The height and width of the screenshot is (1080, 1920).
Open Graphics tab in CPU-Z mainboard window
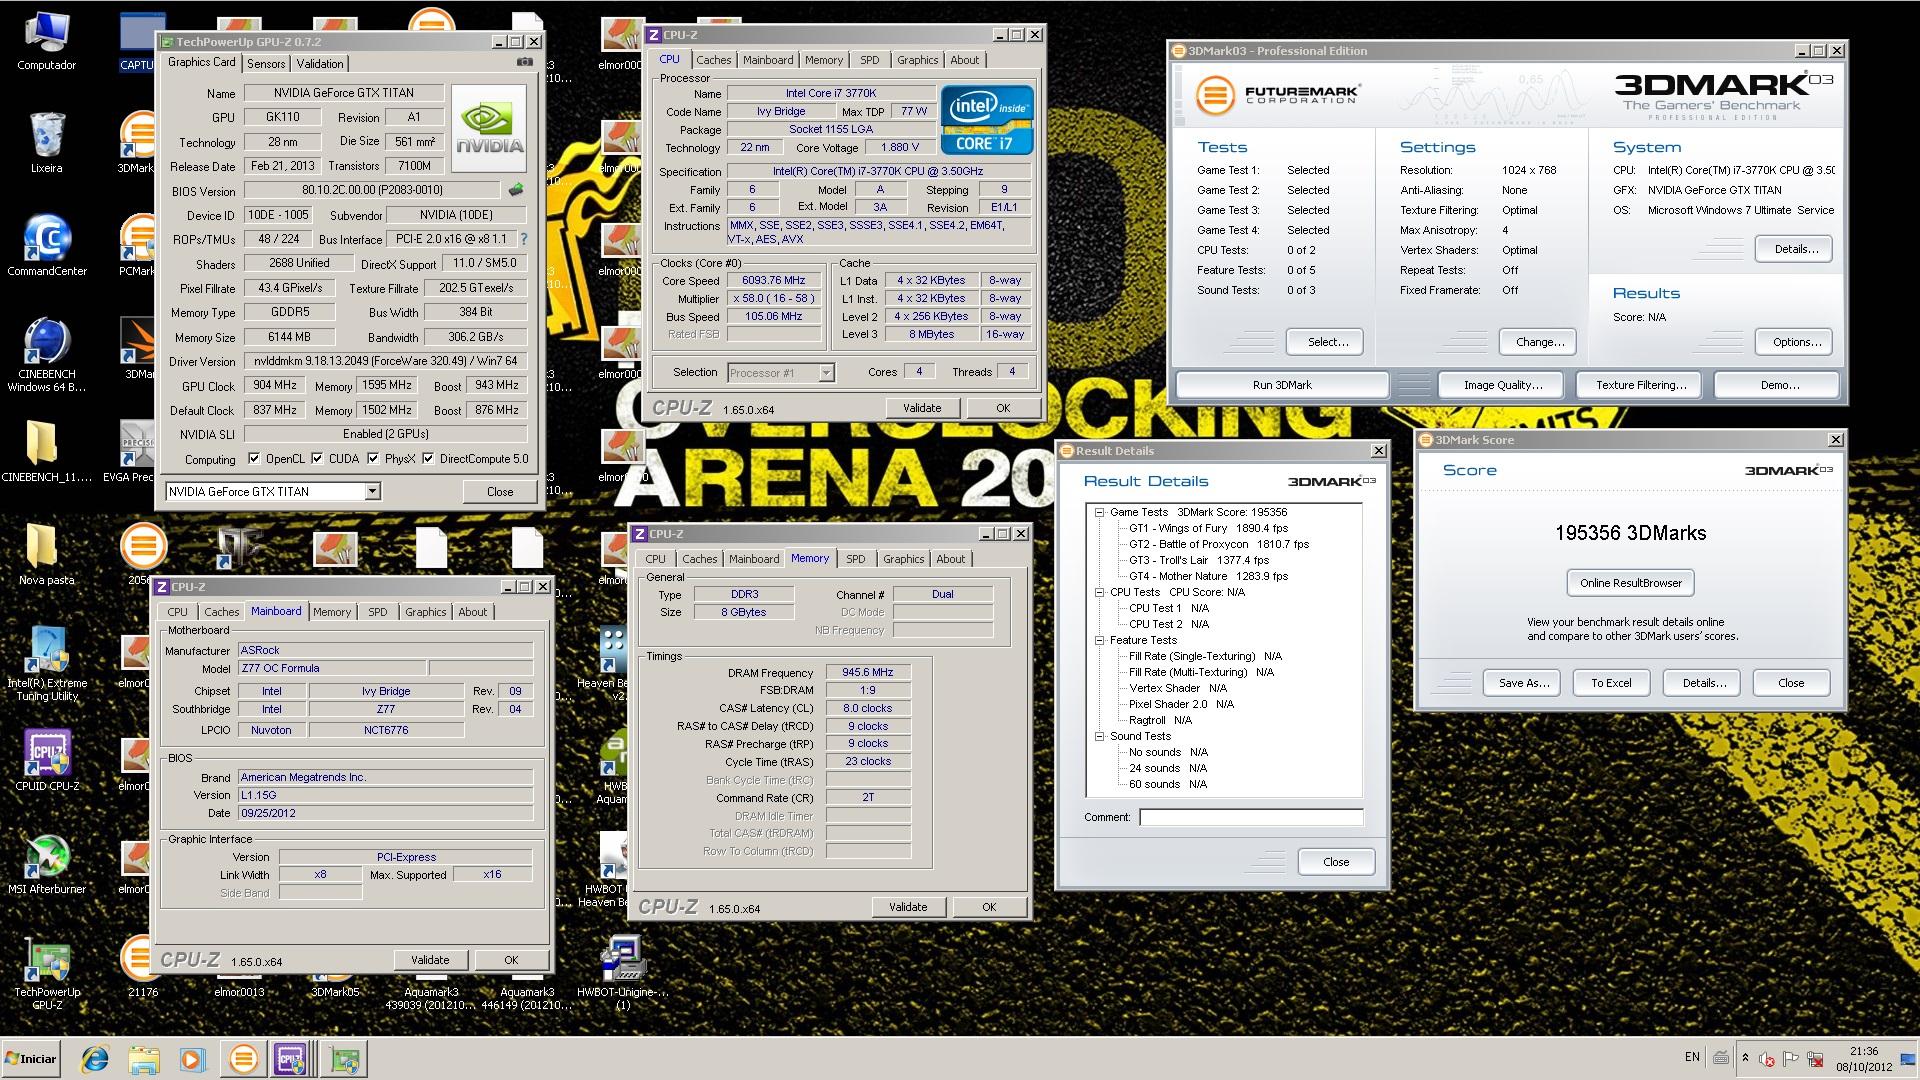click(425, 612)
